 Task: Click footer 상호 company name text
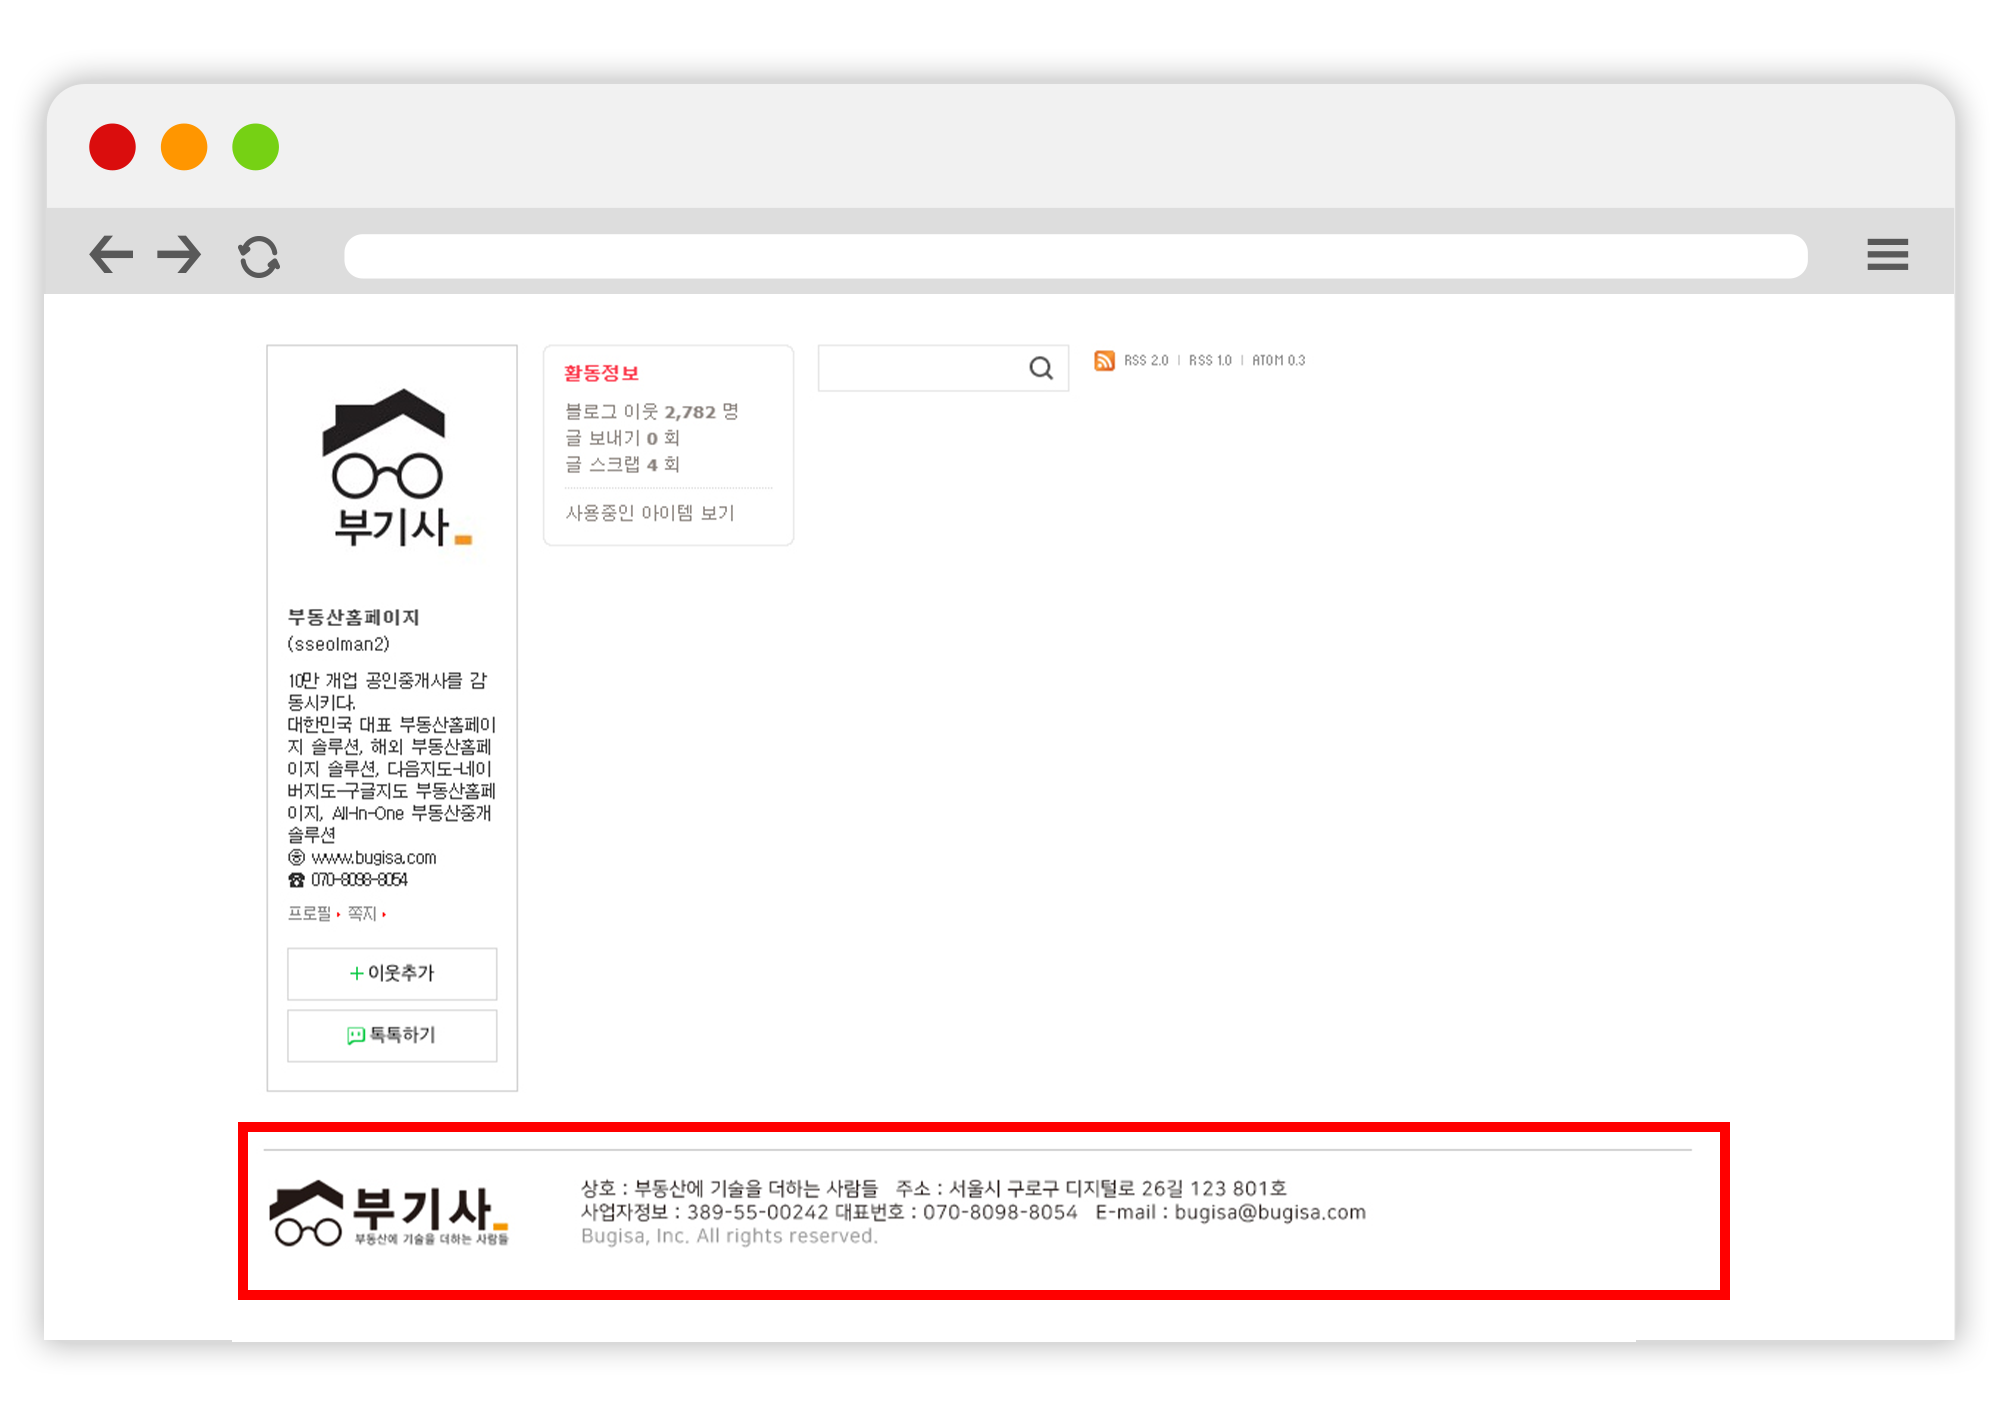tap(729, 1188)
